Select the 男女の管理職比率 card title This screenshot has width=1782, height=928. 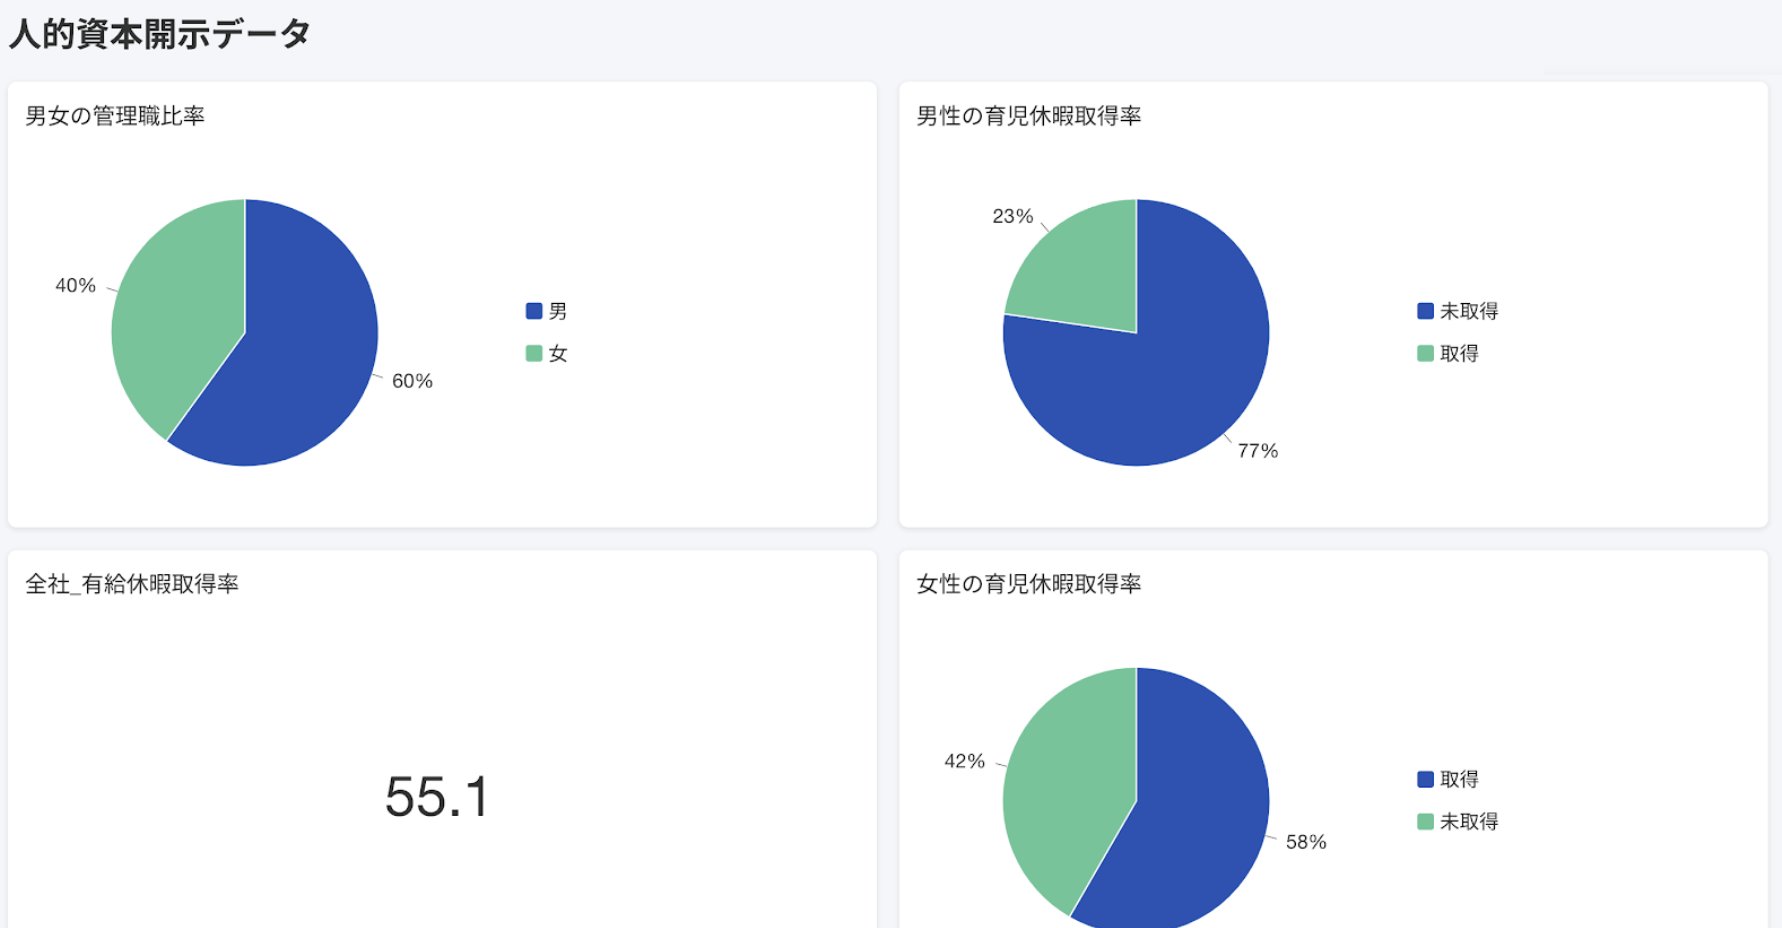click(115, 116)
